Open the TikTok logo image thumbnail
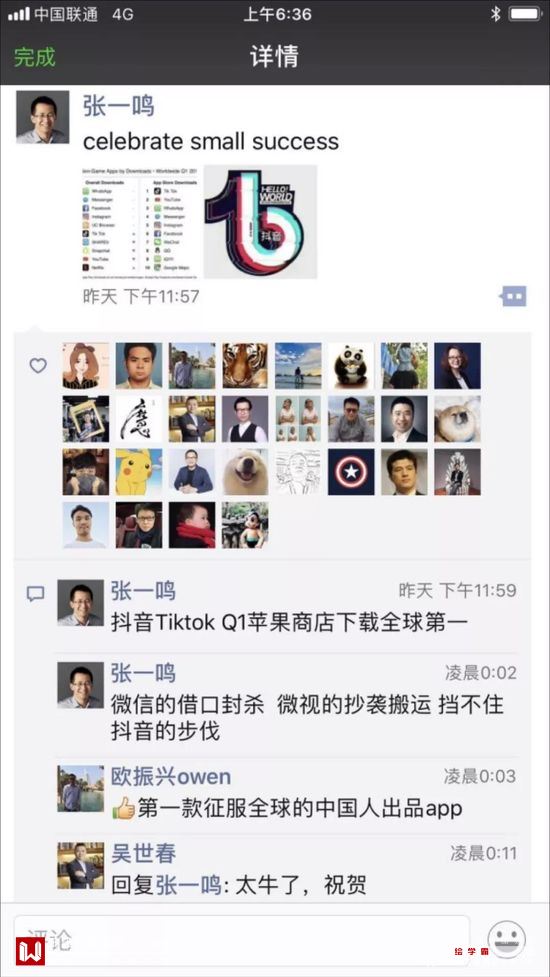Viewport: 550px width, 977px height. pyautogui.click(x=260, y=221)
